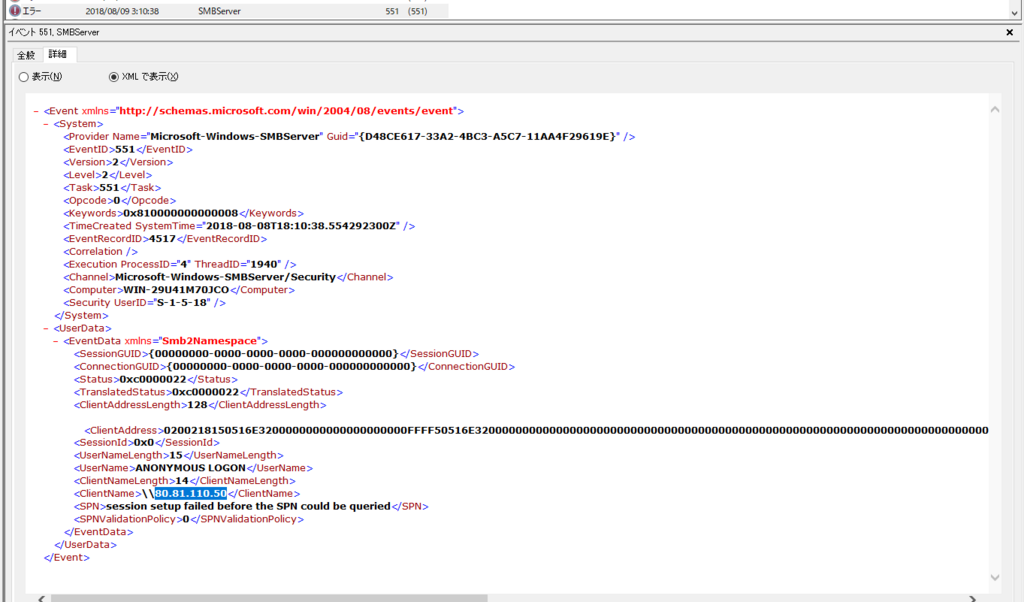Click the UserNameLength 15 line
This screenshot has width=1024, height=602.
(x=179, y=455)
